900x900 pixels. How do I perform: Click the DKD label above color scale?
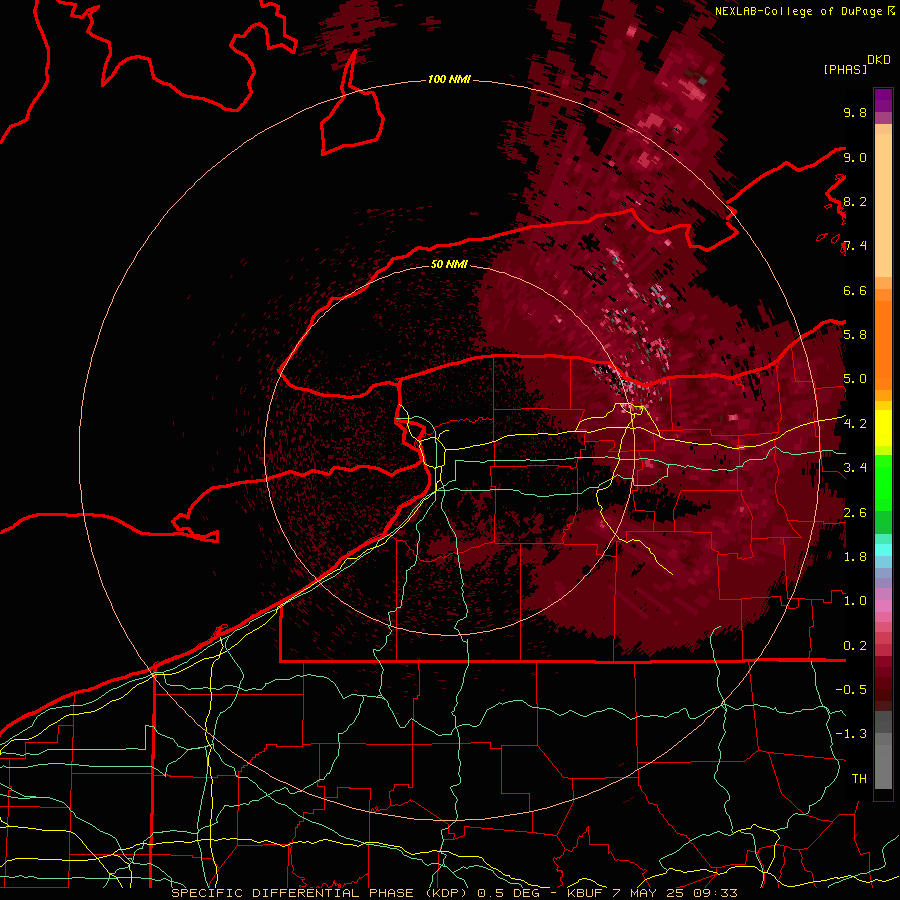pos(879,60)
